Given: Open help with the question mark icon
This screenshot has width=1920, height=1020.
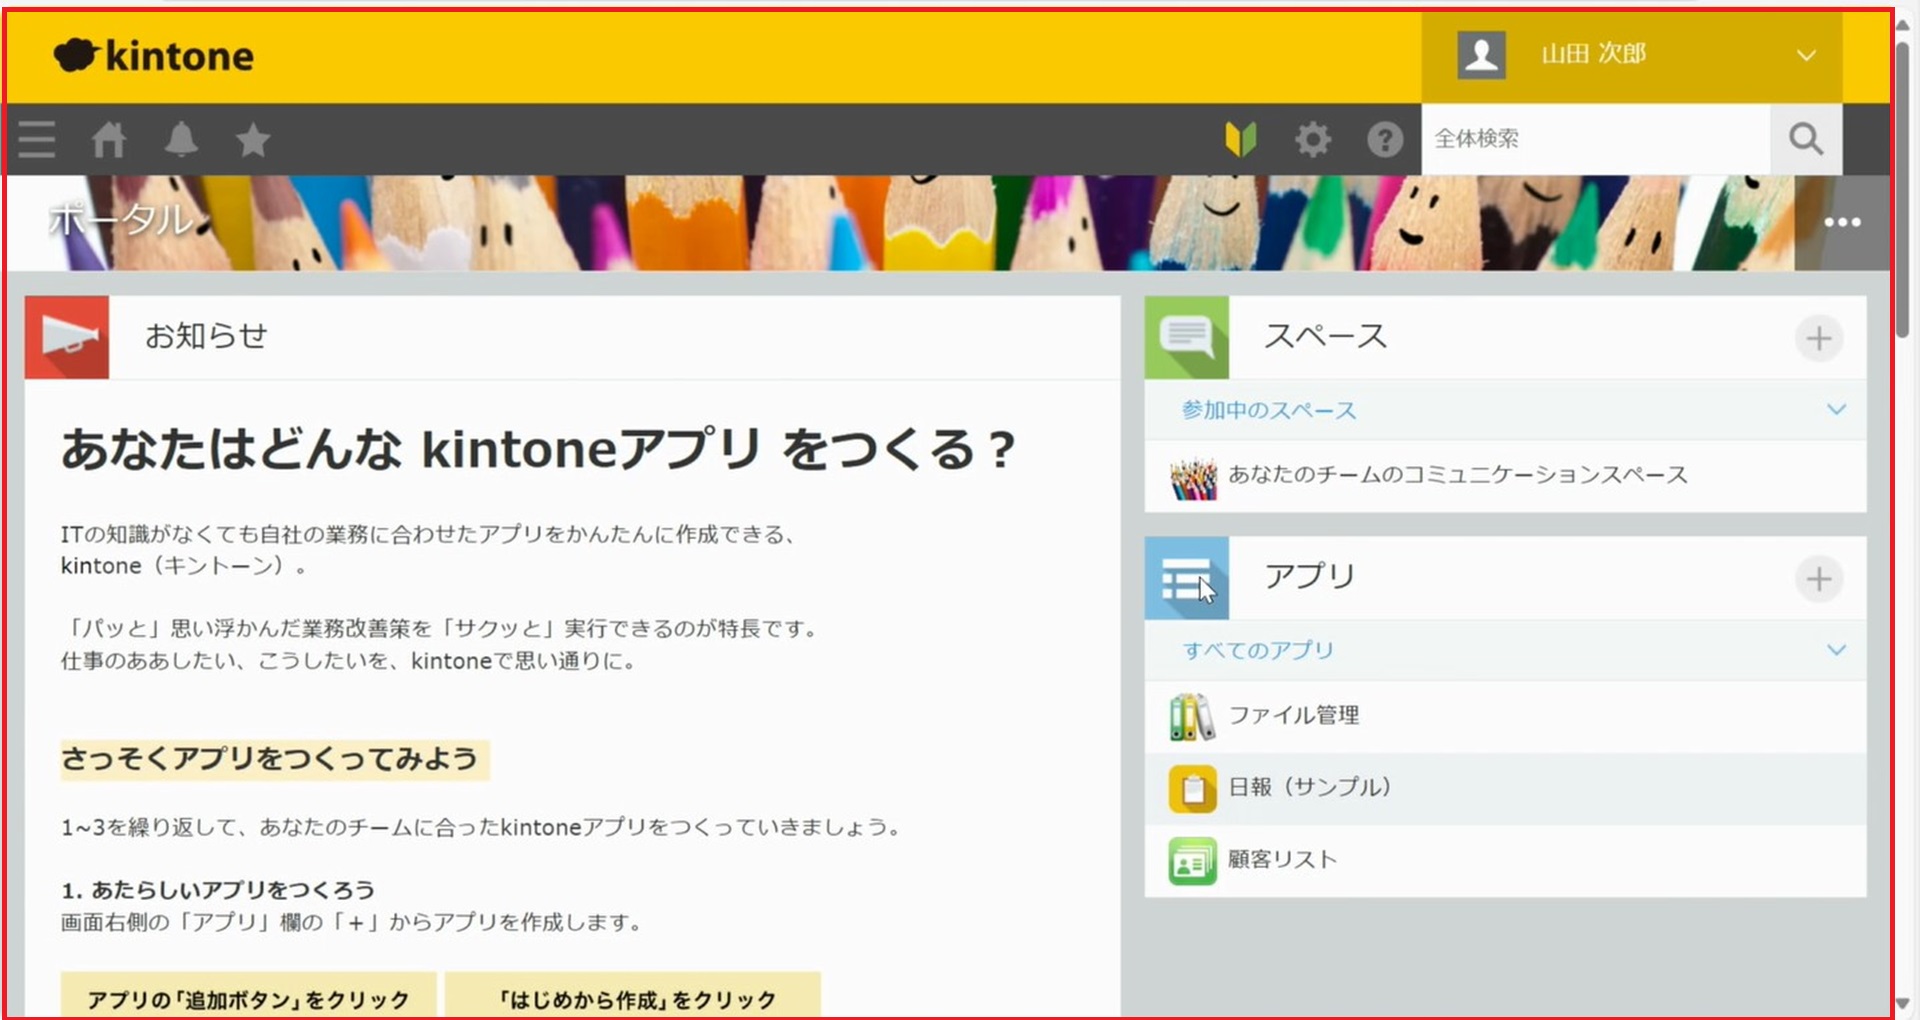Looking at the screenshot, I should pos(1385,139).
